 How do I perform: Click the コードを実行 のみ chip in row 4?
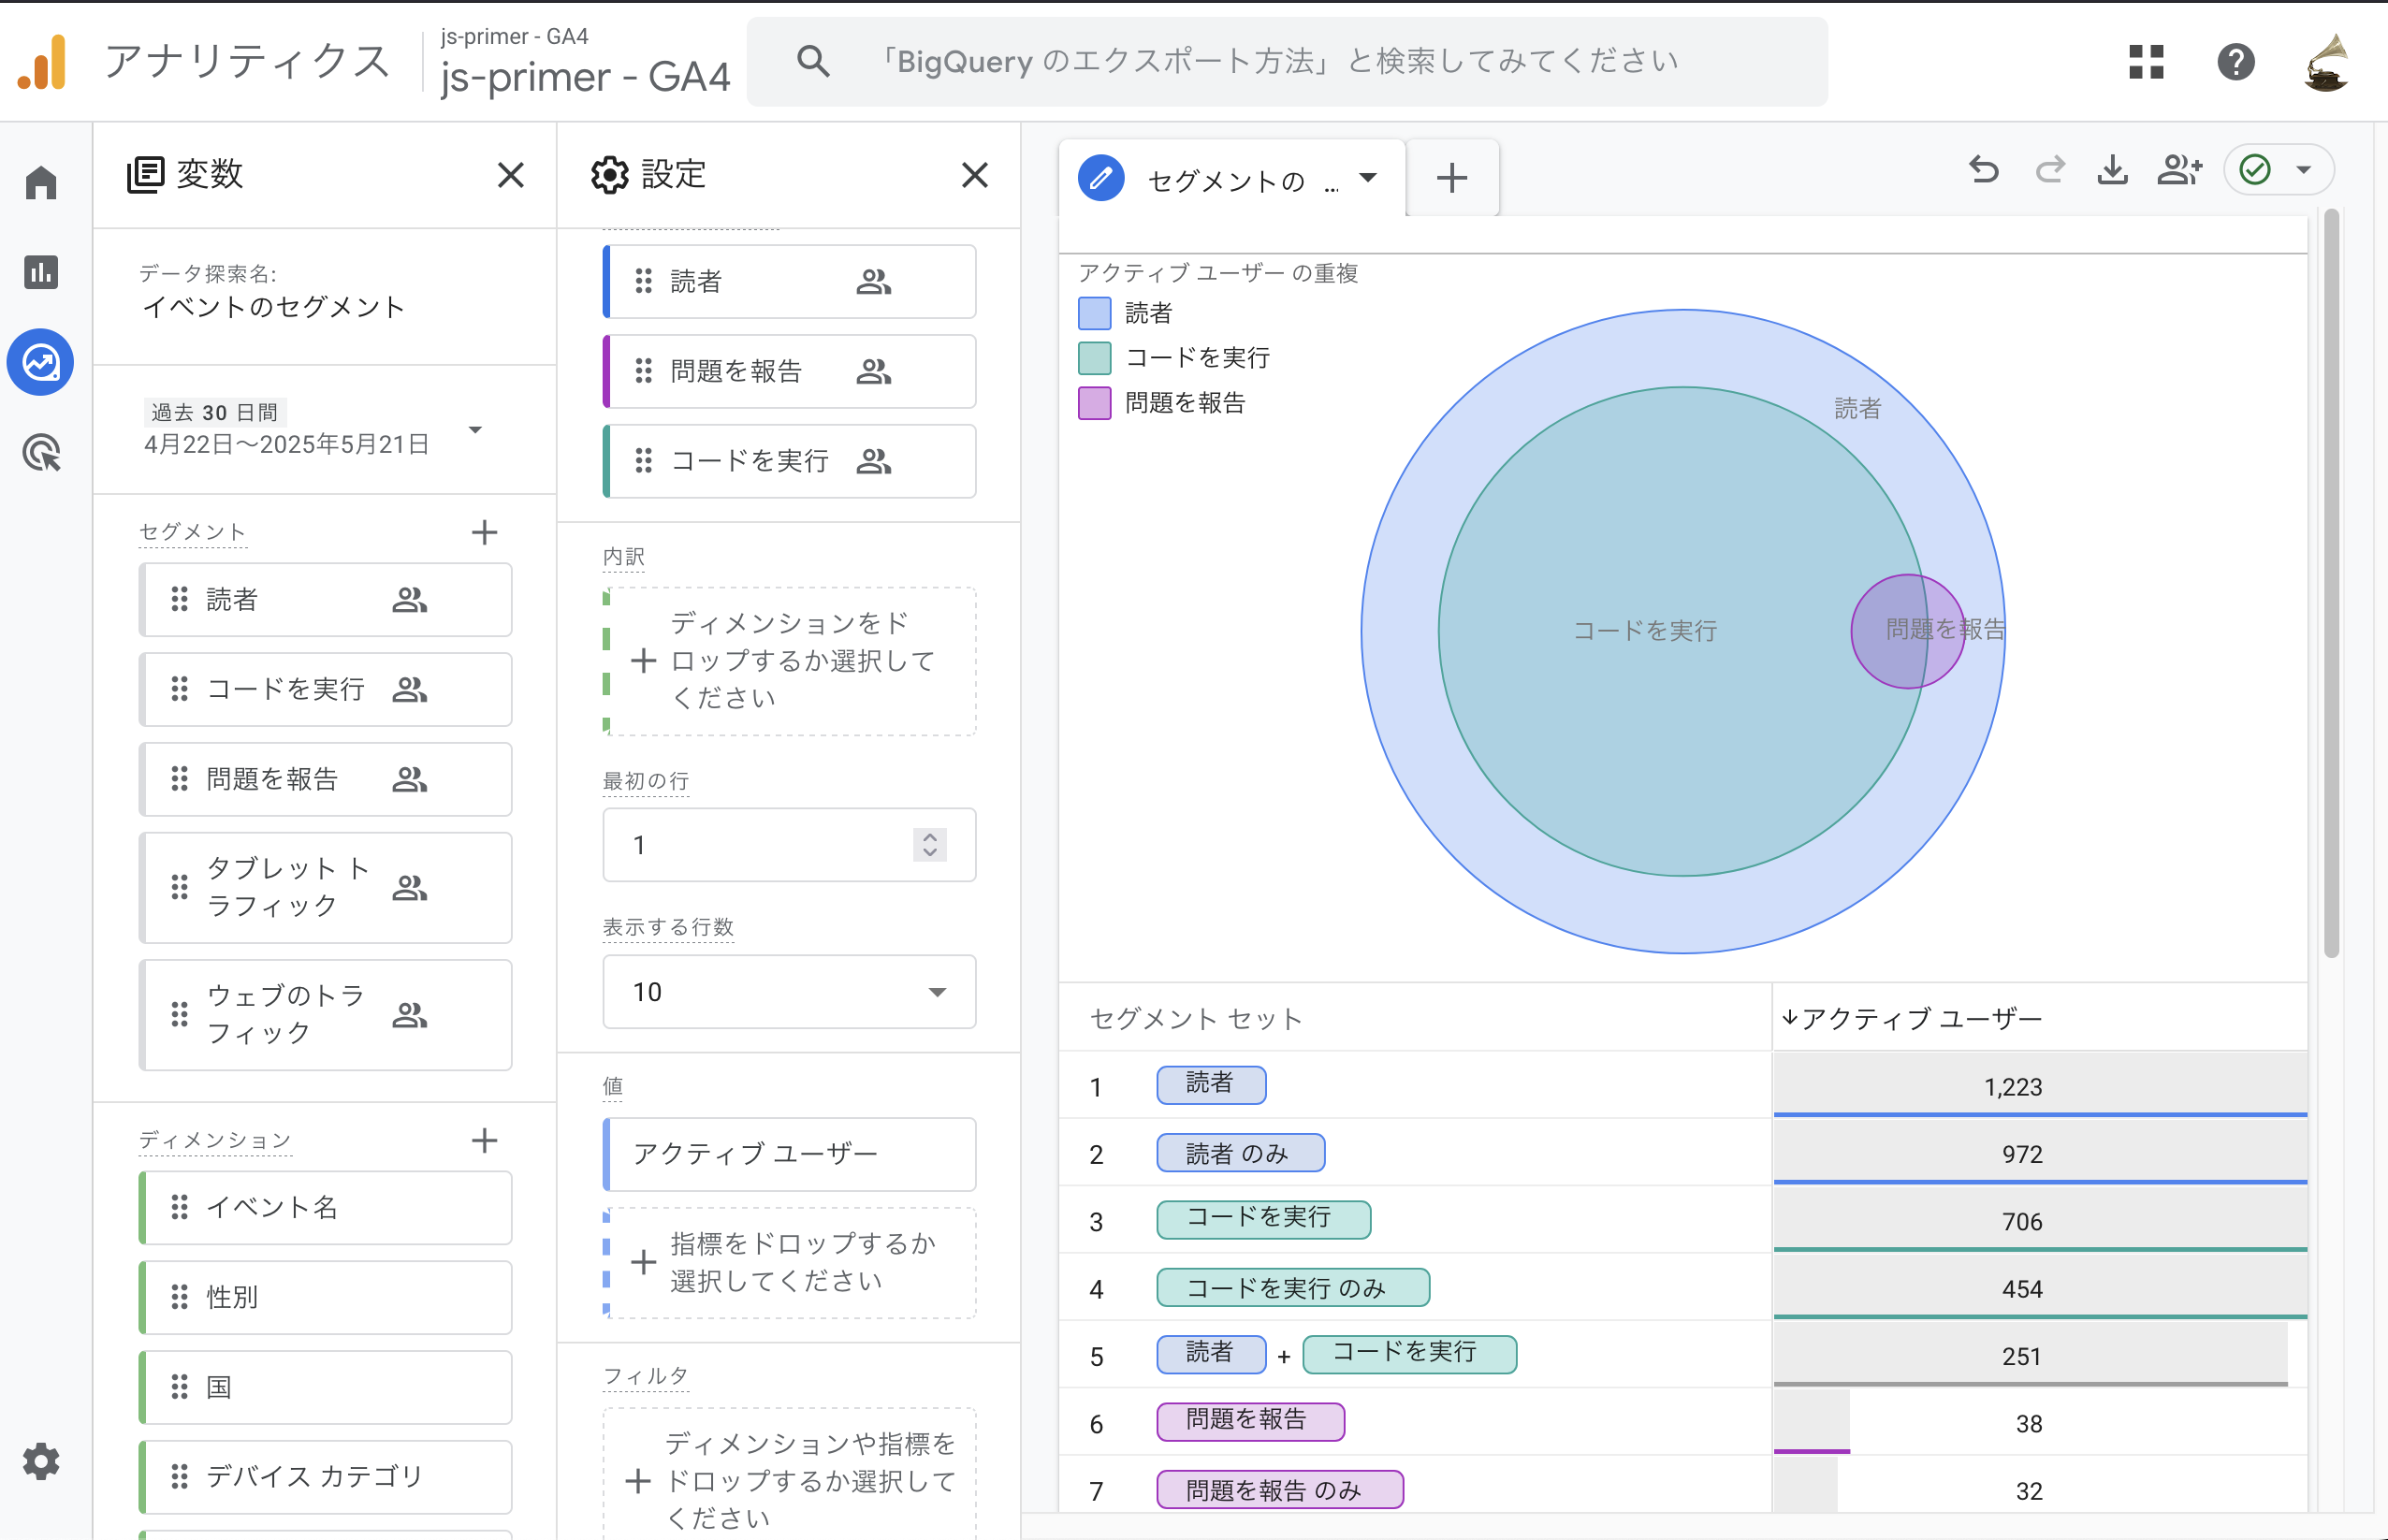[x=1293, y=1288]
